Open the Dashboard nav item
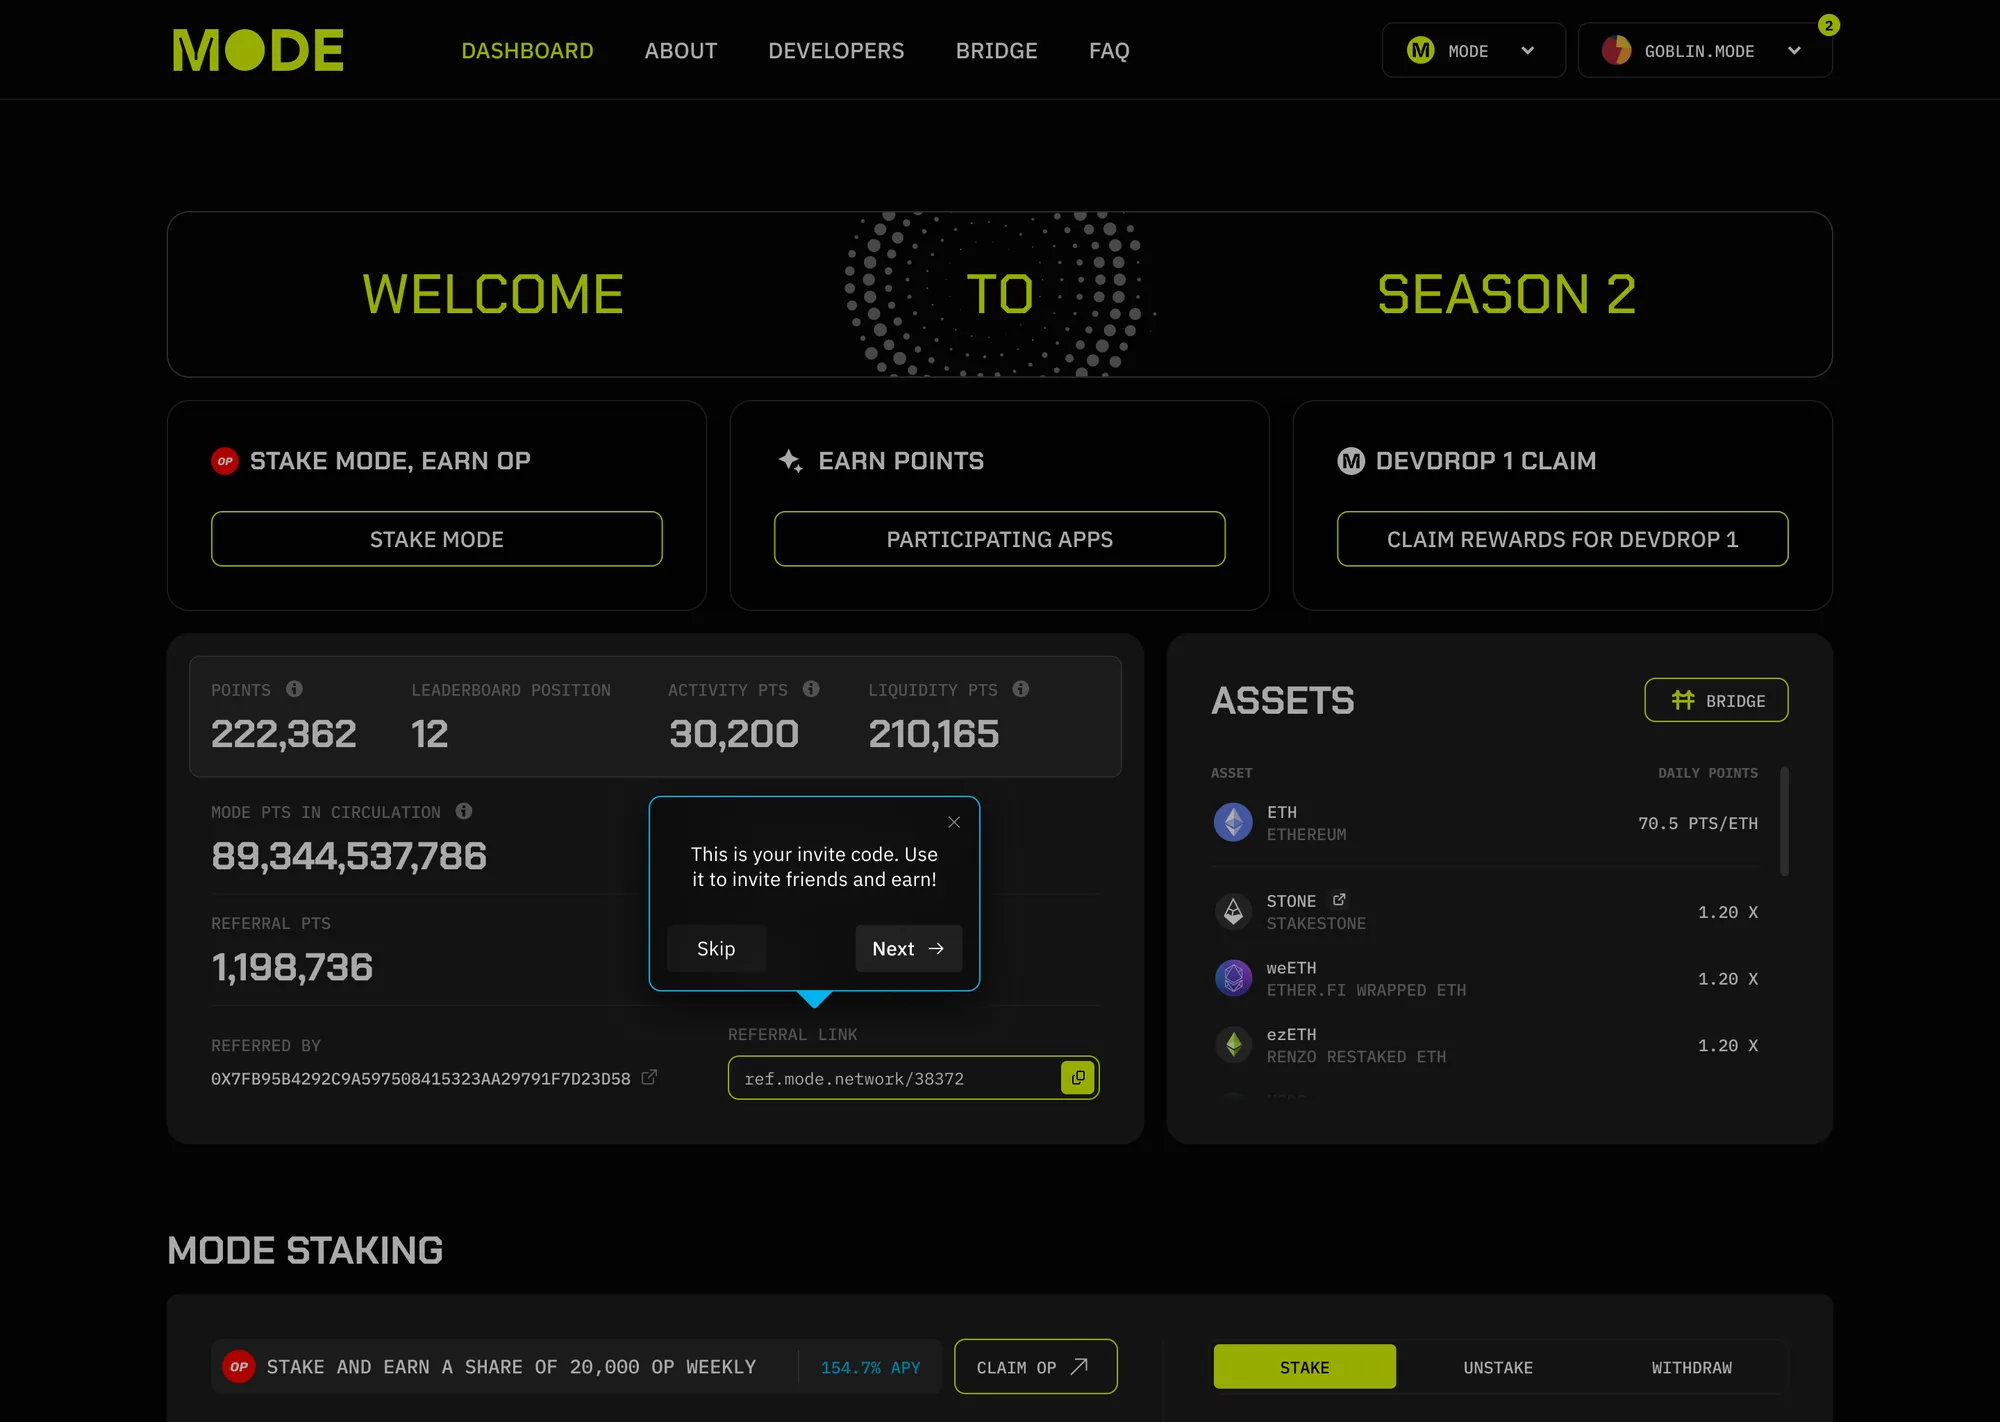The width and height of the screenshot is (2000, 1422). click(x=527, y=51)
